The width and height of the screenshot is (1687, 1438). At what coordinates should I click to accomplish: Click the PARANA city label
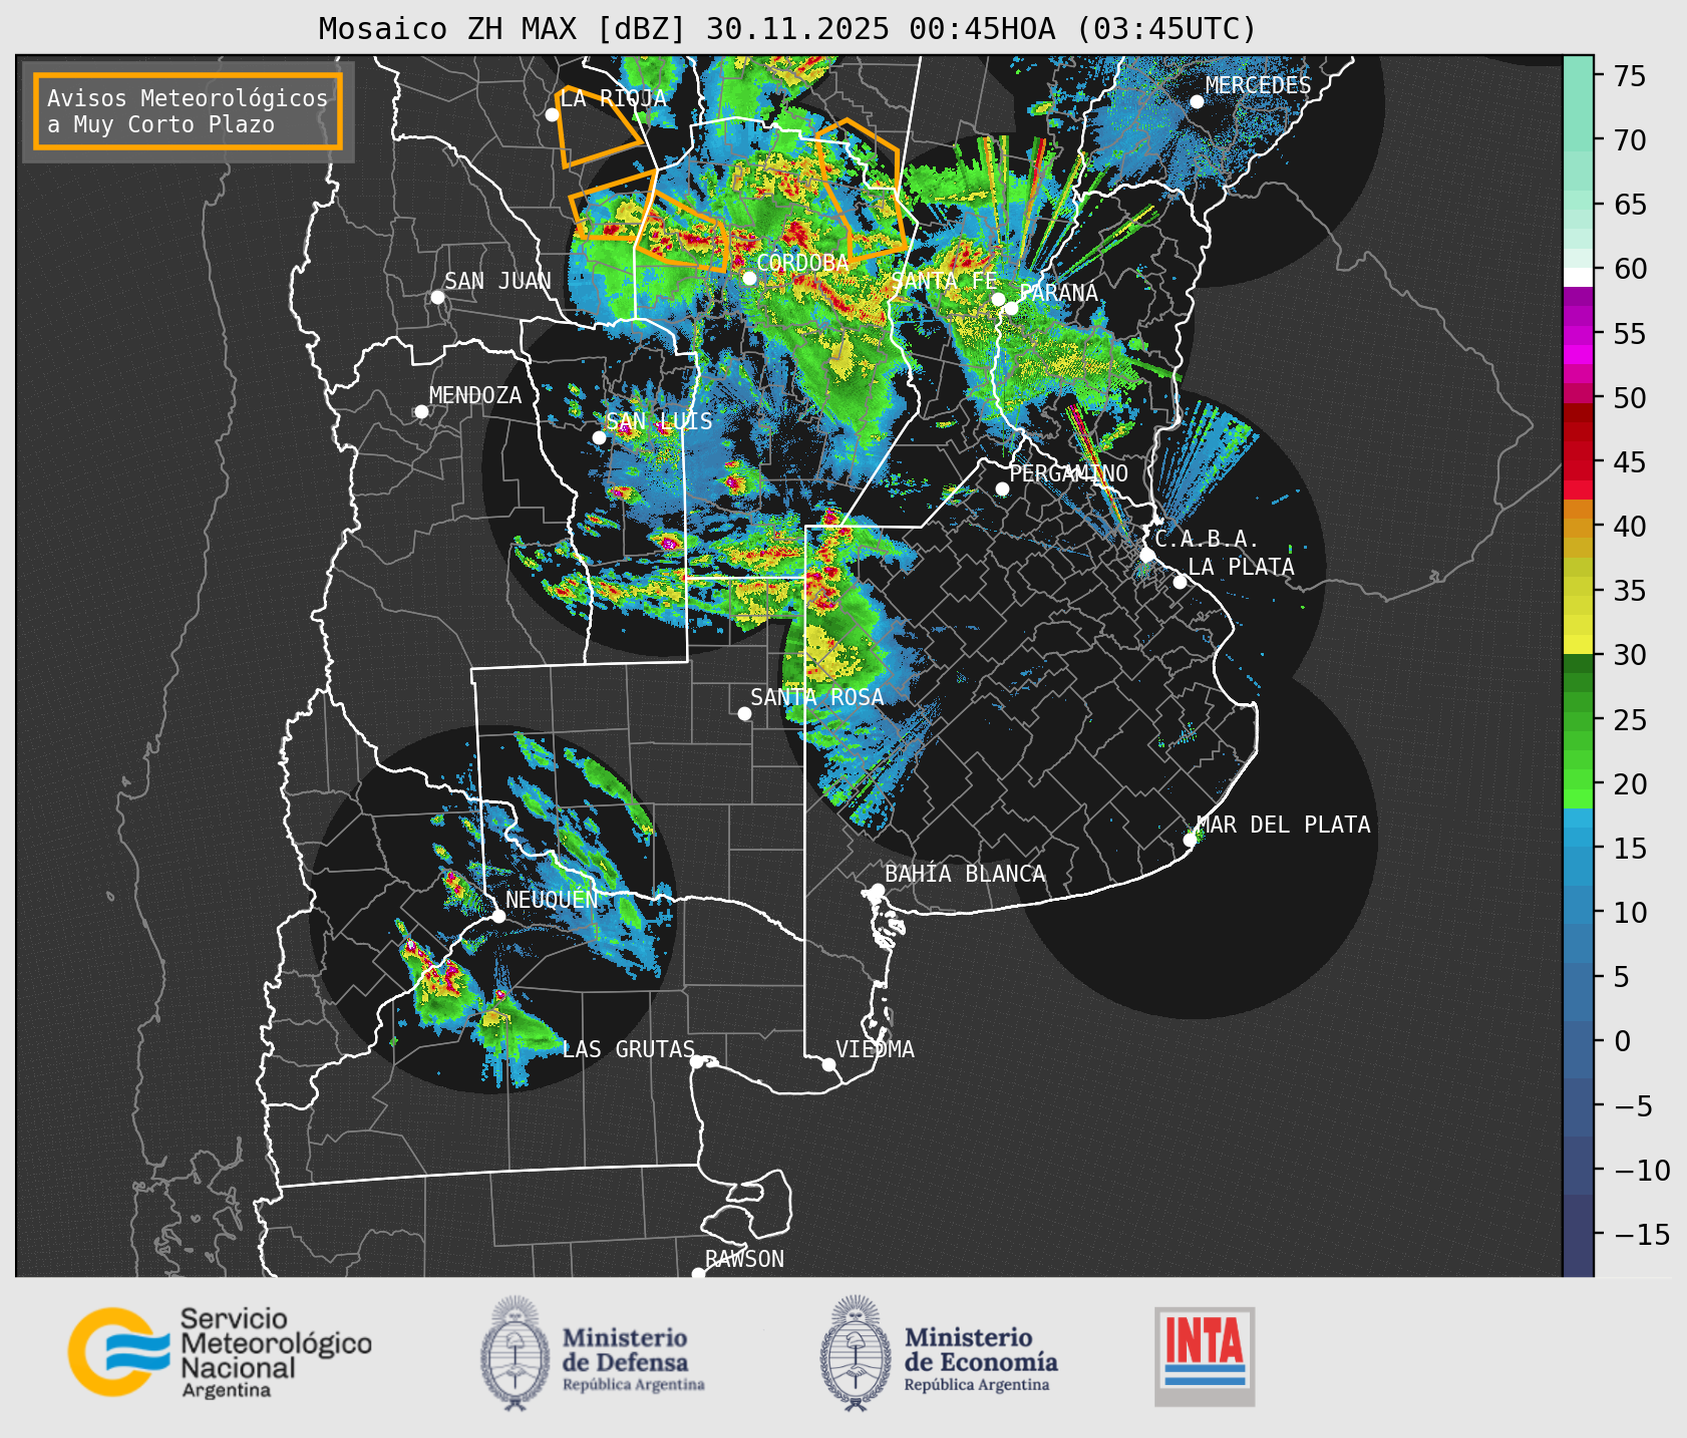(1058, 293)
